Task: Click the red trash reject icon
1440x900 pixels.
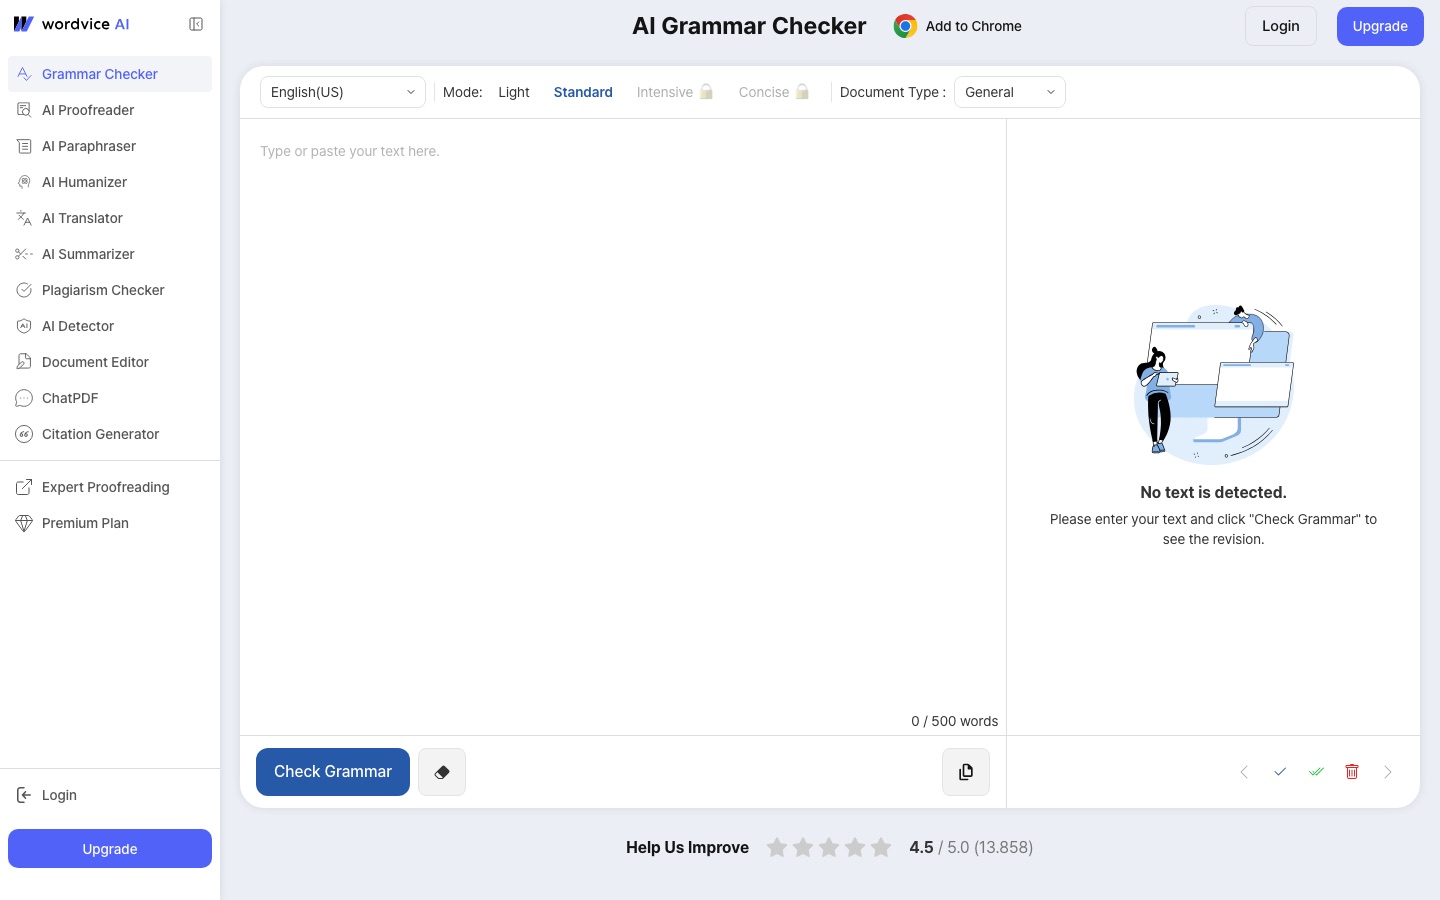Action: pos(1352,772)
